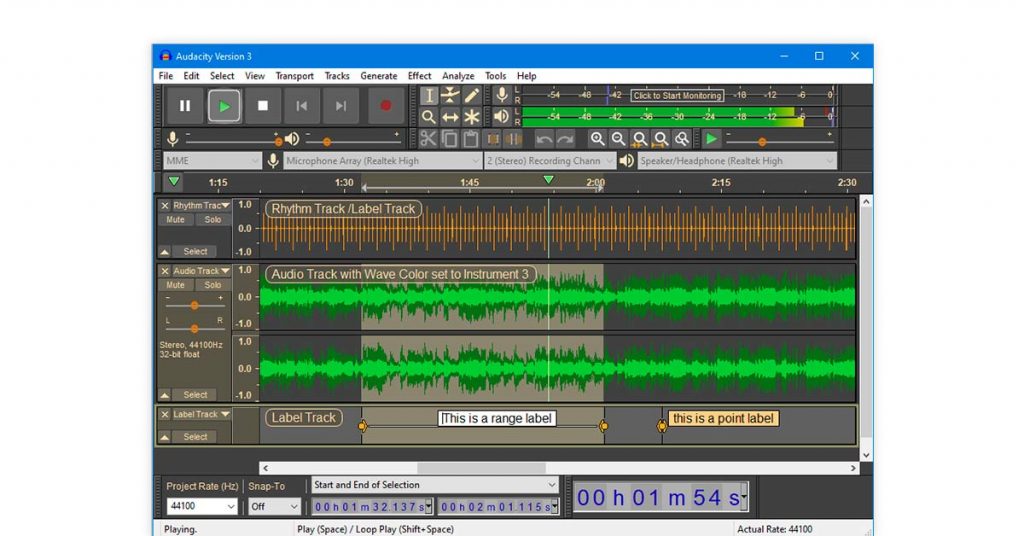This screenshot has height=536, width=1024.
Task: Collapse the Audio Track with arrow
Action: point(165,395)
